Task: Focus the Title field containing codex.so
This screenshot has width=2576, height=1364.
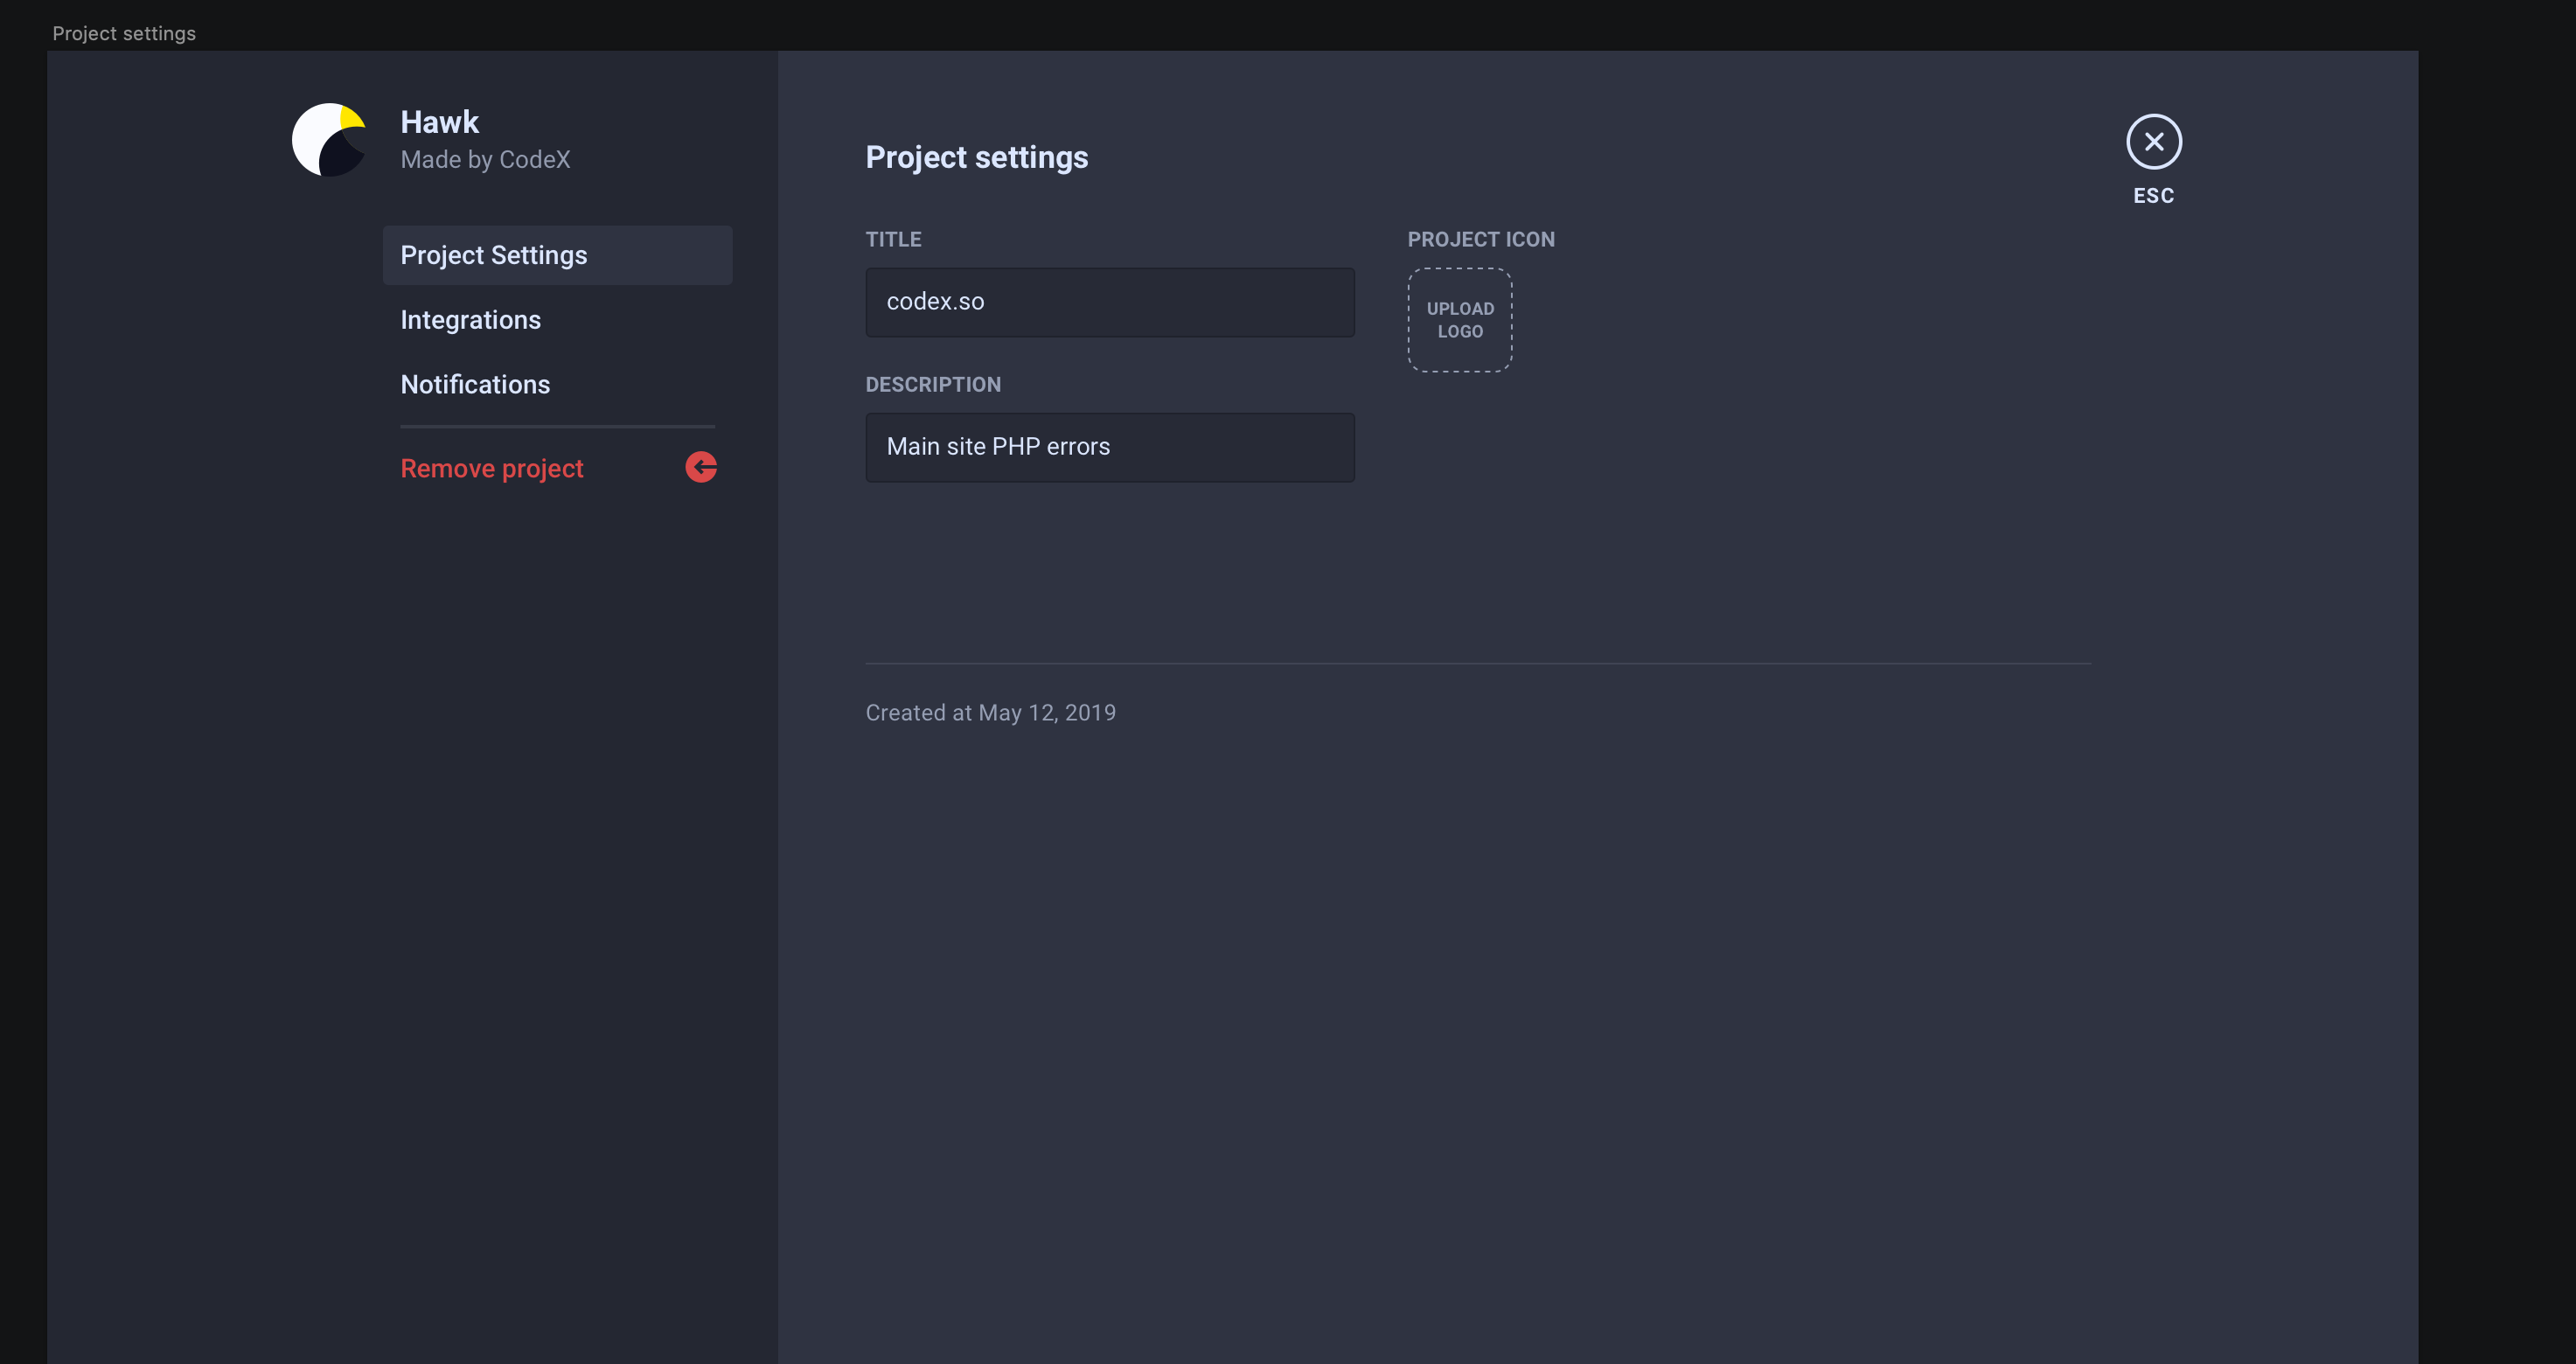Action: (x=1110, y=301)
